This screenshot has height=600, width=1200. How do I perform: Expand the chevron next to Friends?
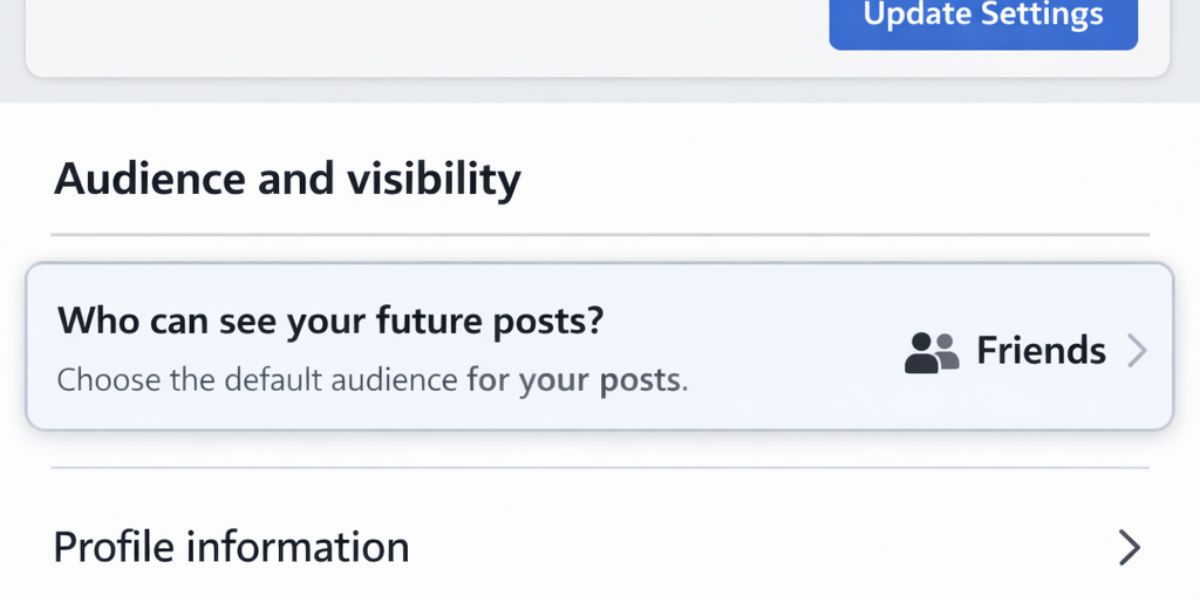coord(1137,351)
